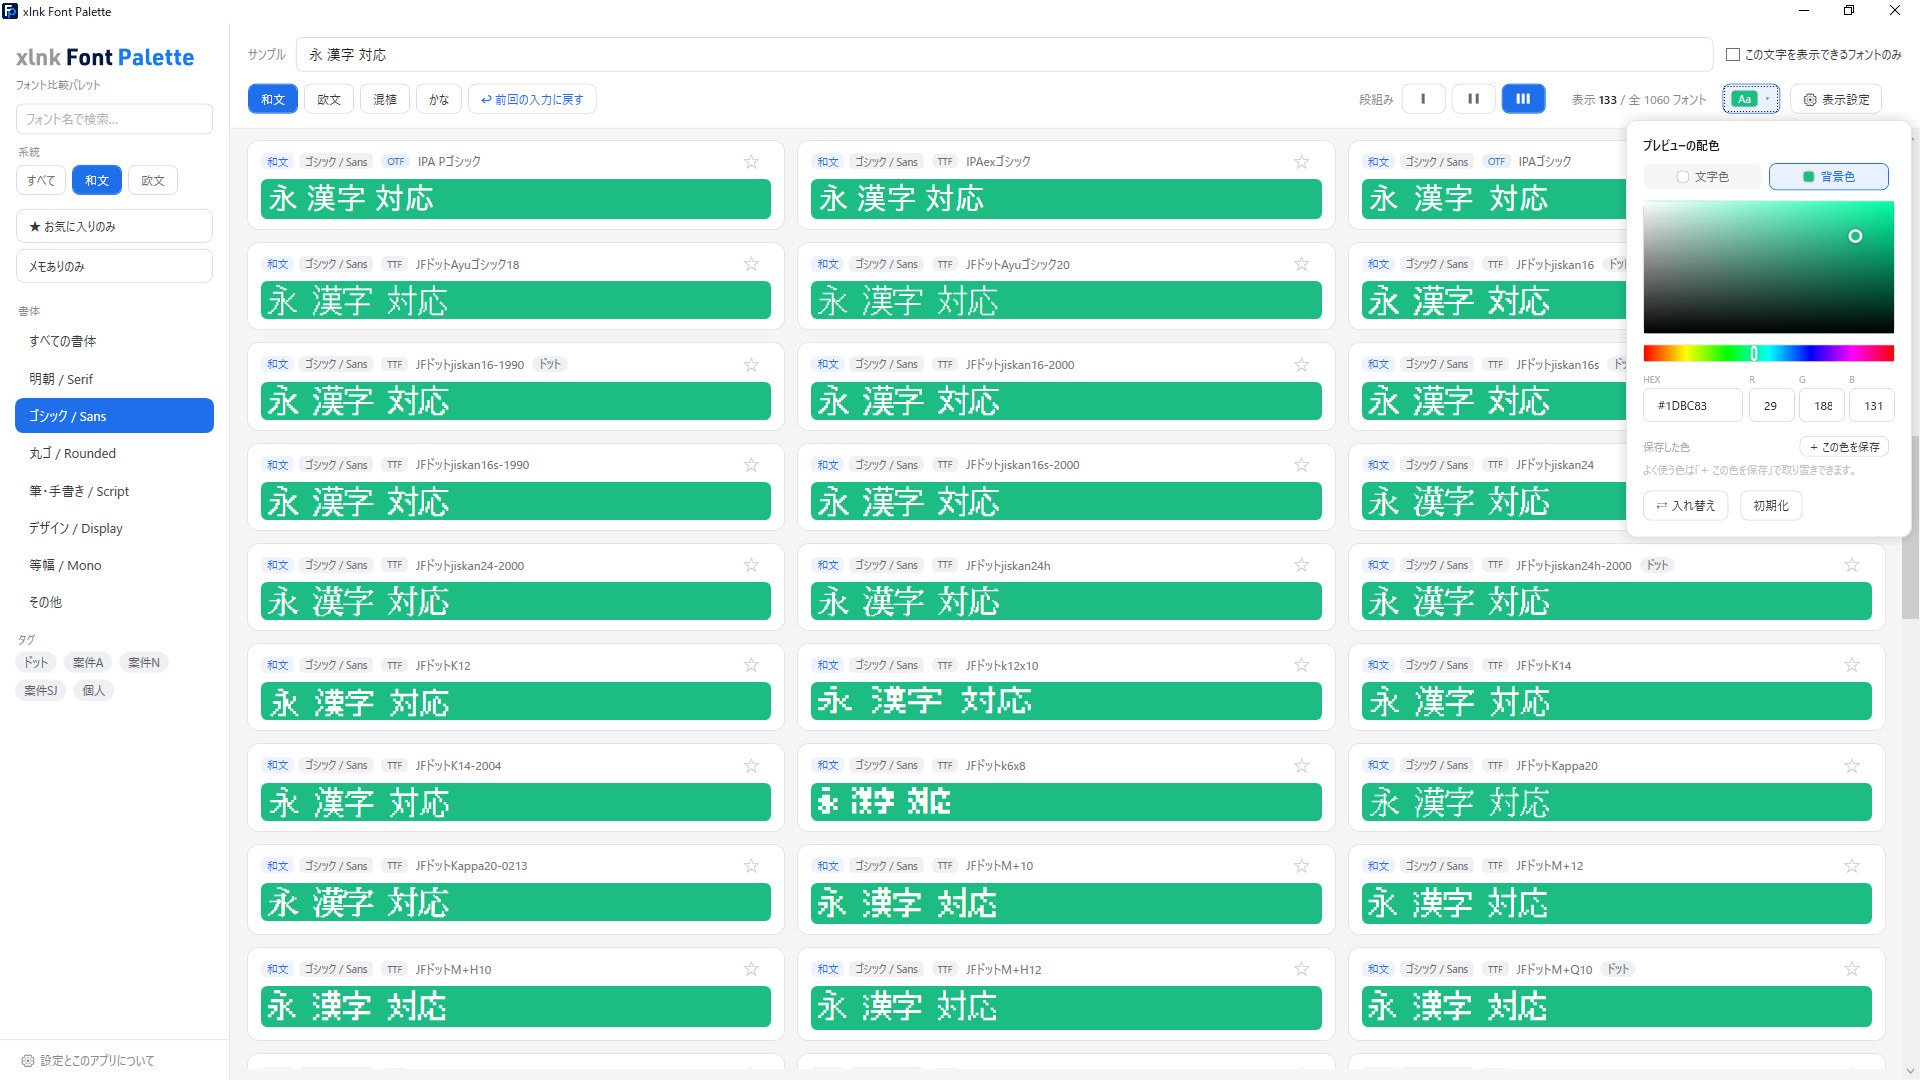
Task: Star the JFドットM+10 font
Action: [1301, 866]
